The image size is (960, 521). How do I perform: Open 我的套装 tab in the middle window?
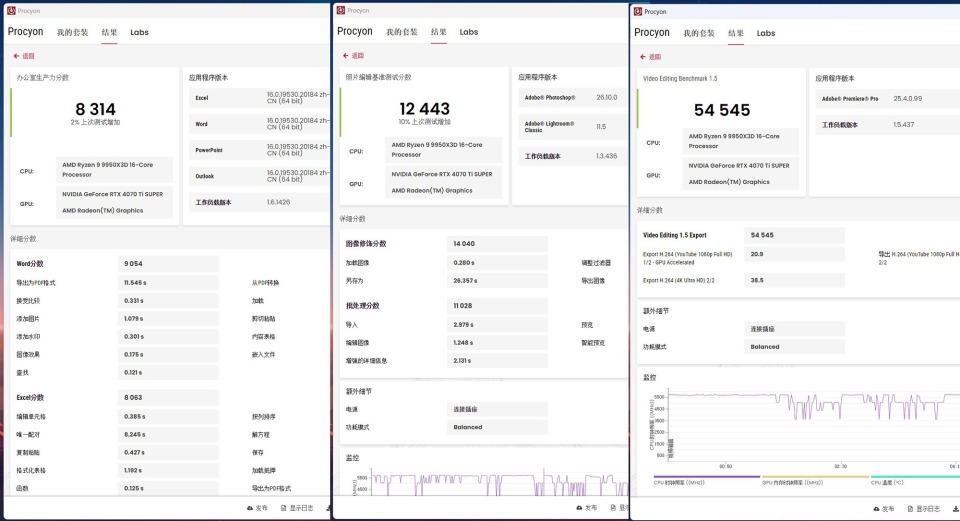[x=402, y=32]
